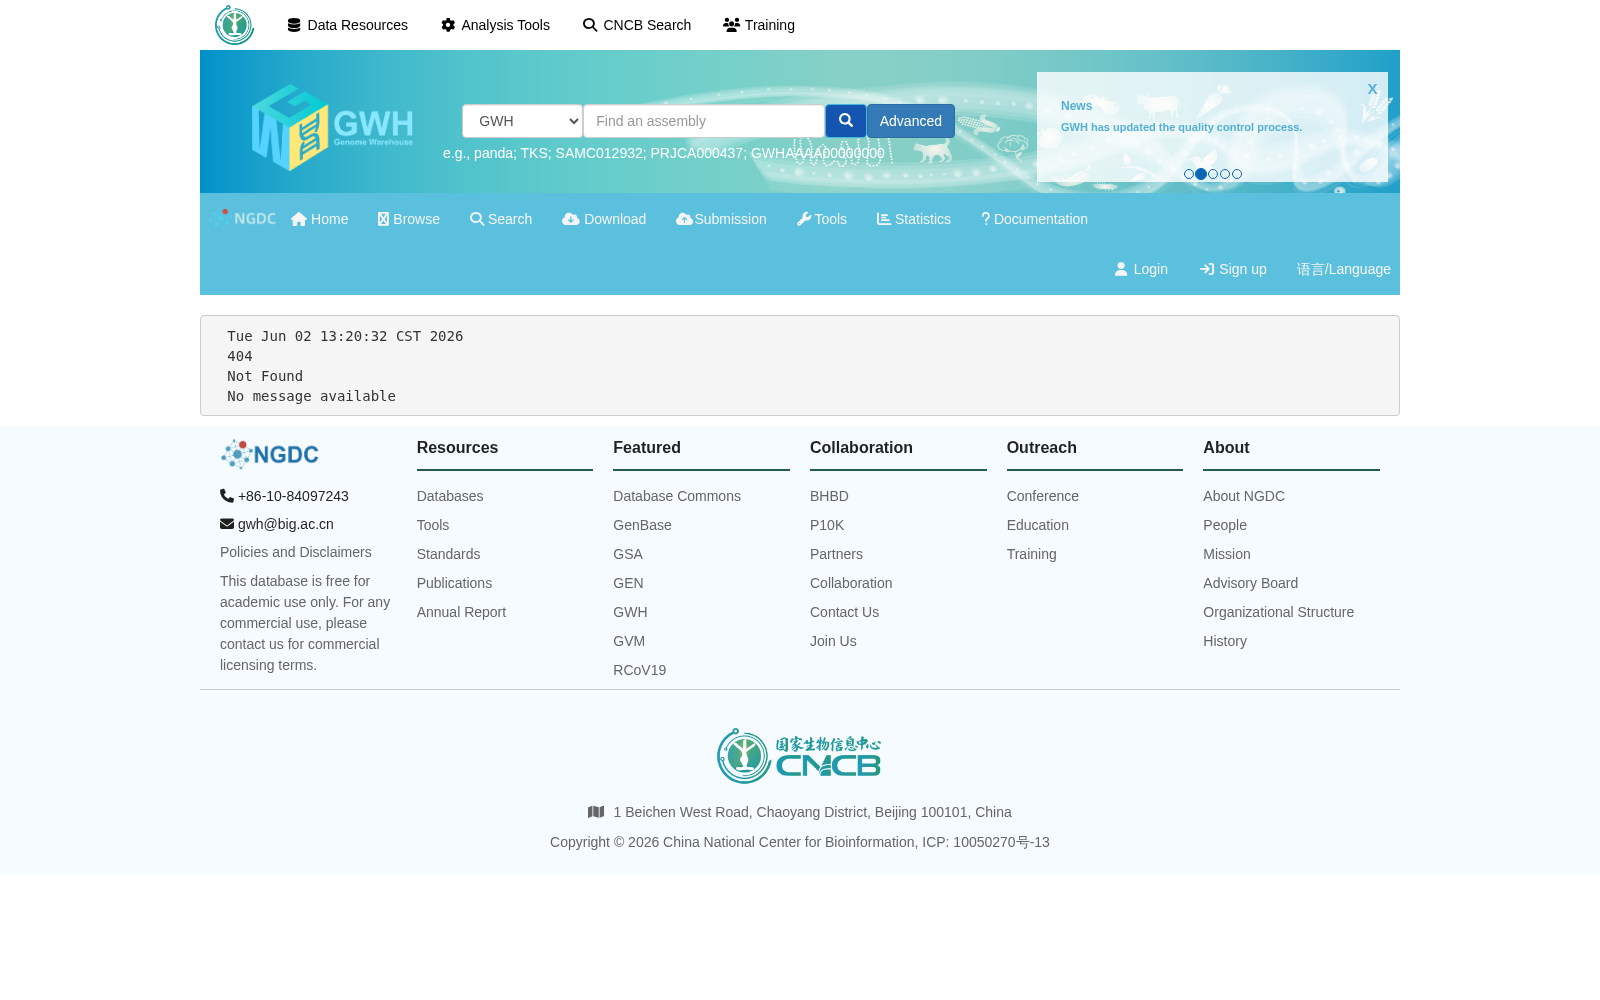Screen dimensions: 1600x1000
Task: Click the NGDC footer logo
Action: [x=270, y=454]
